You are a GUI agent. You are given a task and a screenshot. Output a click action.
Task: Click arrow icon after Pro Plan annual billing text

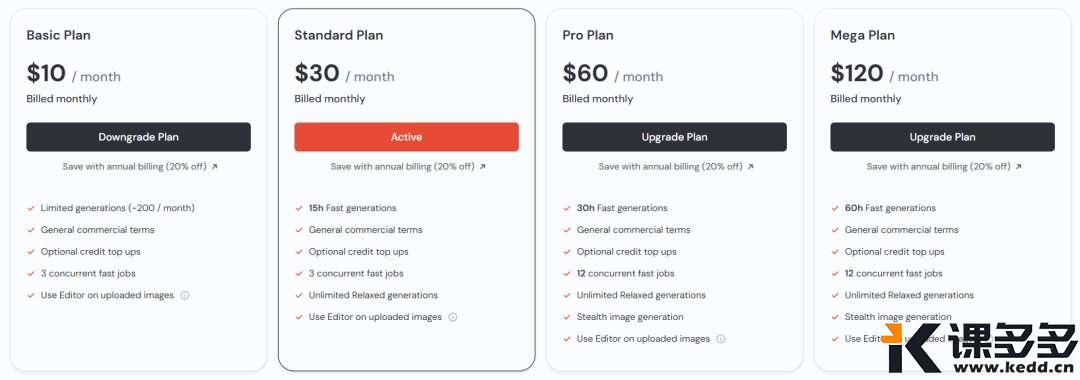tap(750, 167)
